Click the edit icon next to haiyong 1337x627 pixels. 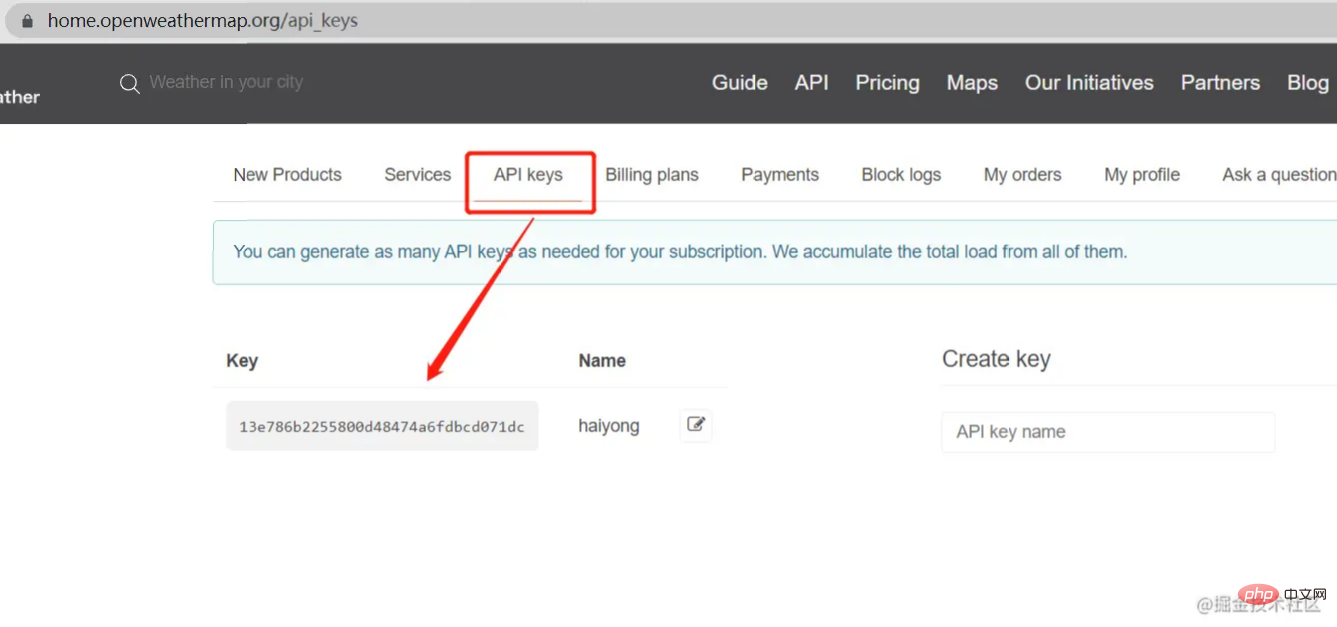tap(696, 425)
